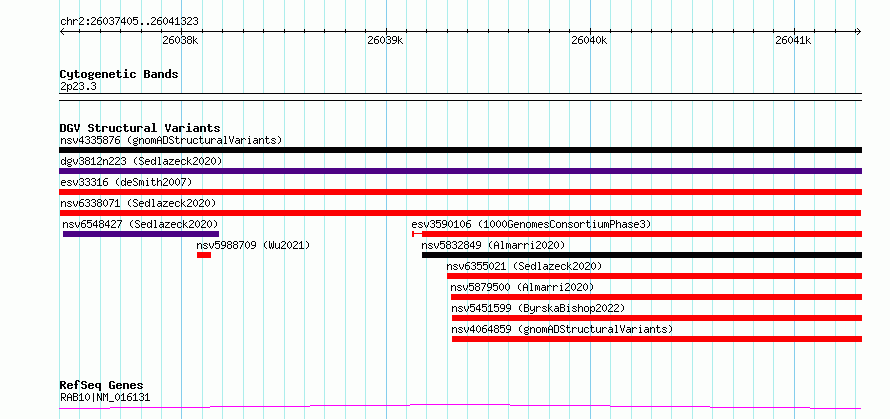Click the red esv33316 variant bar
This screenshot has height=419, width=890.
[460, 192]
